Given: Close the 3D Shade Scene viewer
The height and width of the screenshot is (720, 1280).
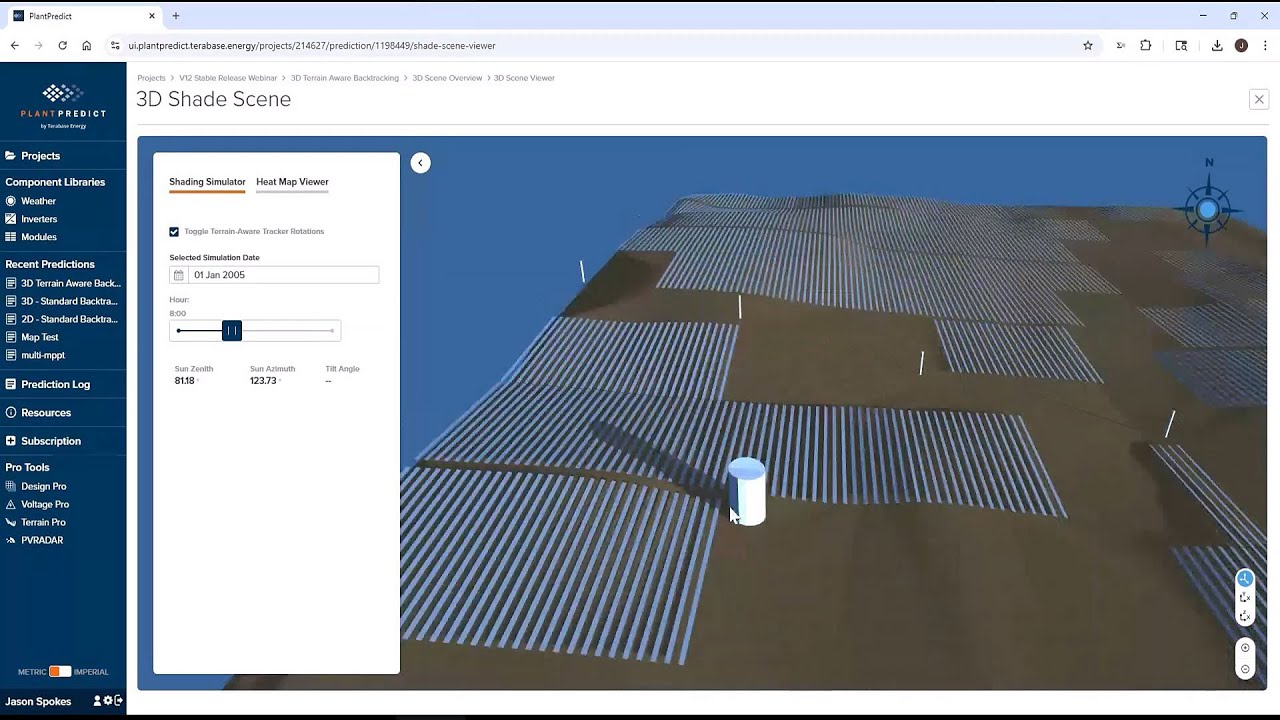Looking at the screenshot, I should [1259, 99].
